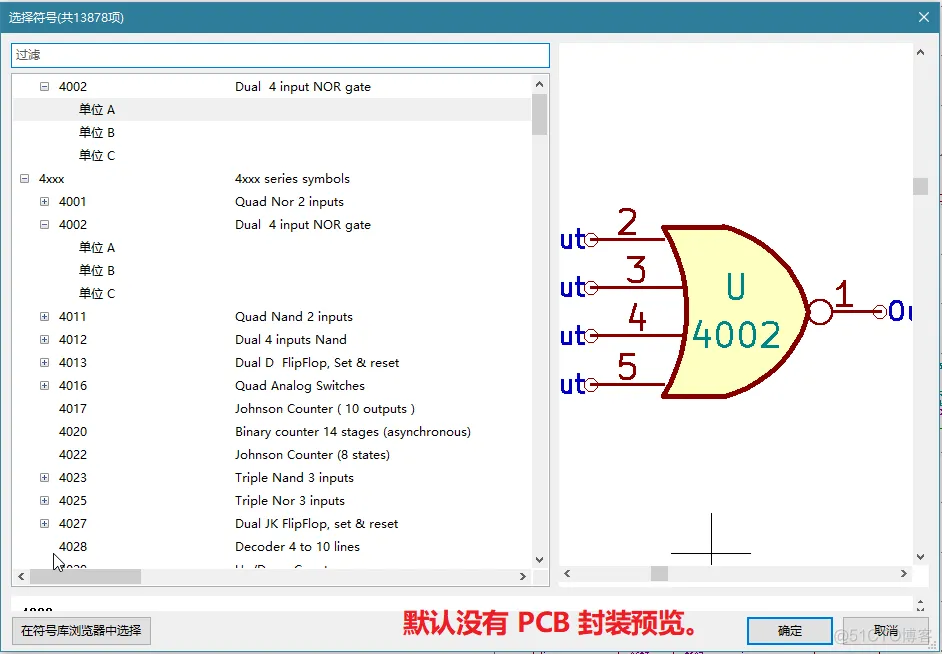Select 单位 B under the topmost 4002

coord(272,133)
